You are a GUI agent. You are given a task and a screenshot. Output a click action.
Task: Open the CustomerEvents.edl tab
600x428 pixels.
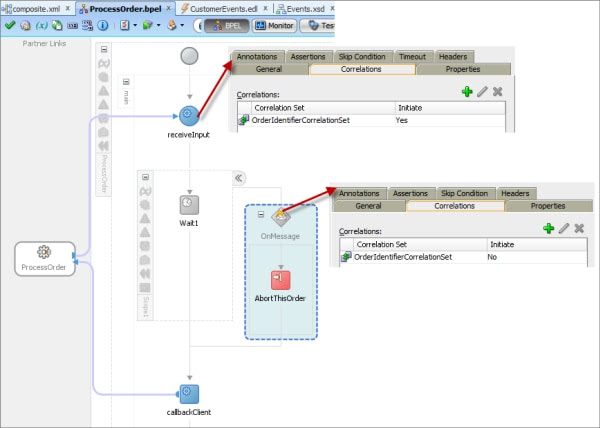(224, 8)
